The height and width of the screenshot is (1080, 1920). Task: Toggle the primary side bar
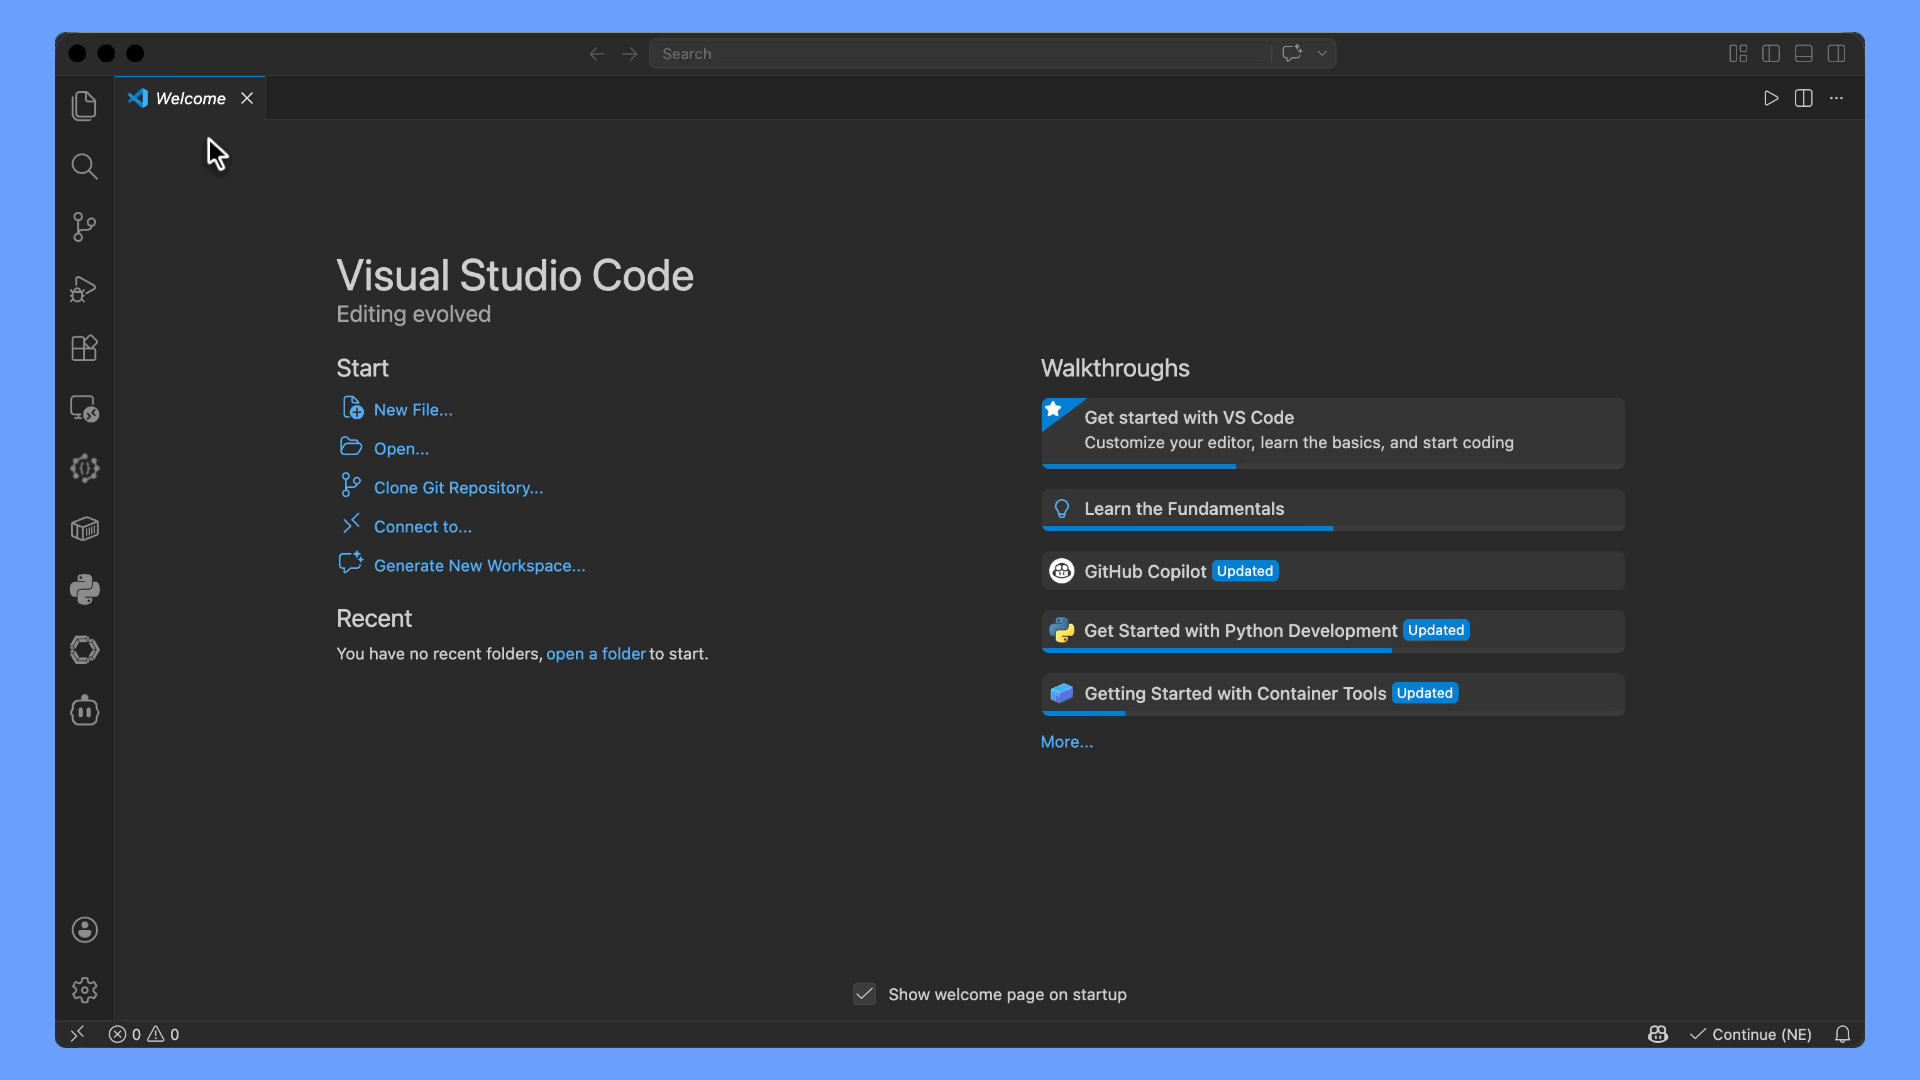pos(1771,54)
